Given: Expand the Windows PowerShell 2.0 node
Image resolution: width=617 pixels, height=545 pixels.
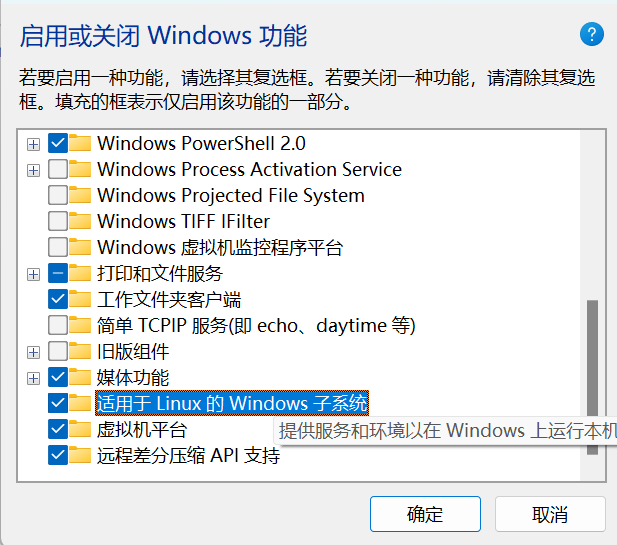Looking at the screenshot, I should 33,144.
